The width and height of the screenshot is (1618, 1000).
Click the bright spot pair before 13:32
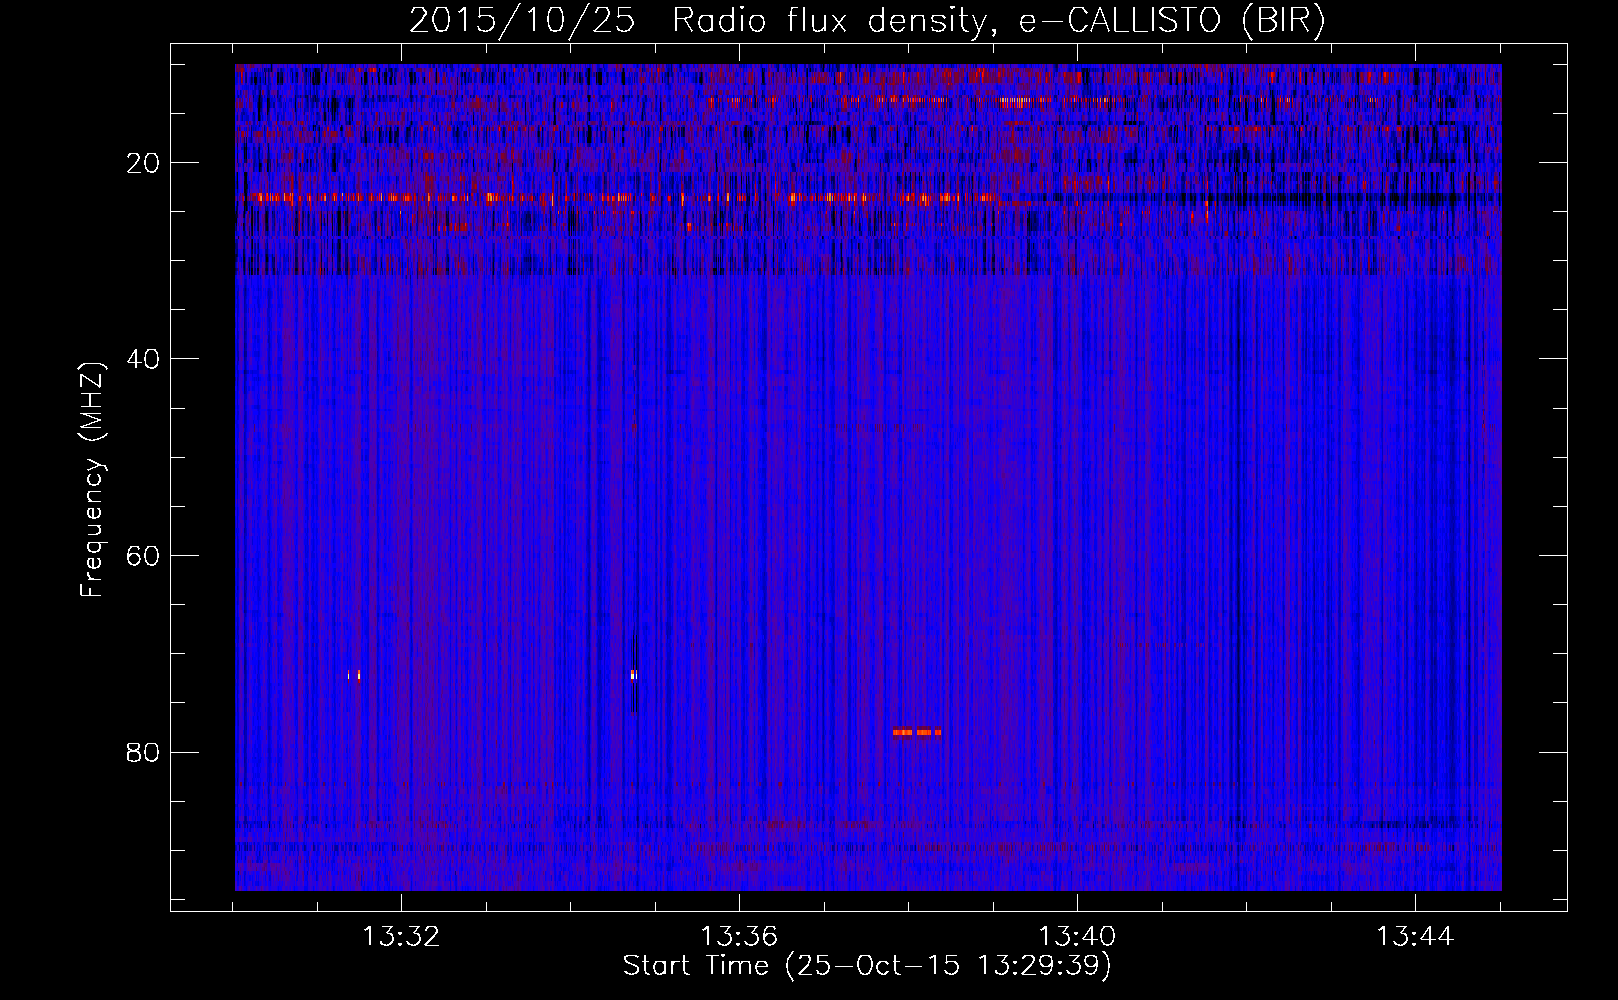(x=354, y=675)
